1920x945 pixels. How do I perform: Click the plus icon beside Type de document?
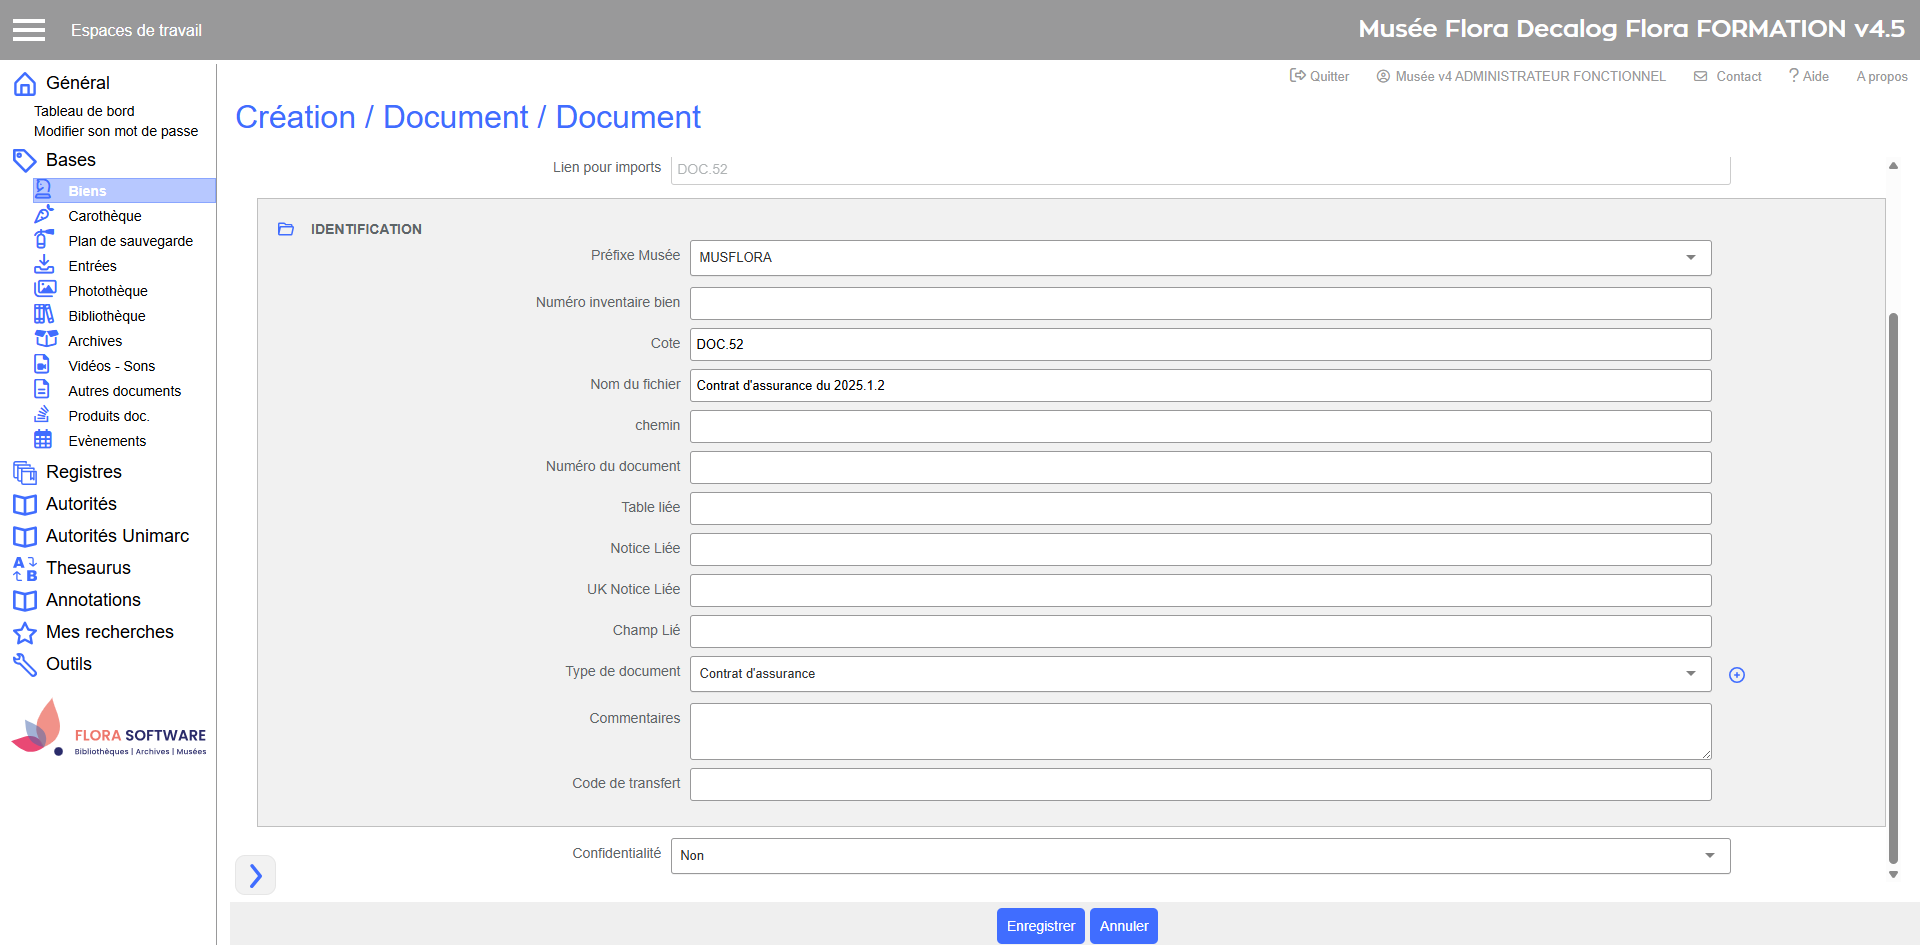click(x=1737, y=675)
